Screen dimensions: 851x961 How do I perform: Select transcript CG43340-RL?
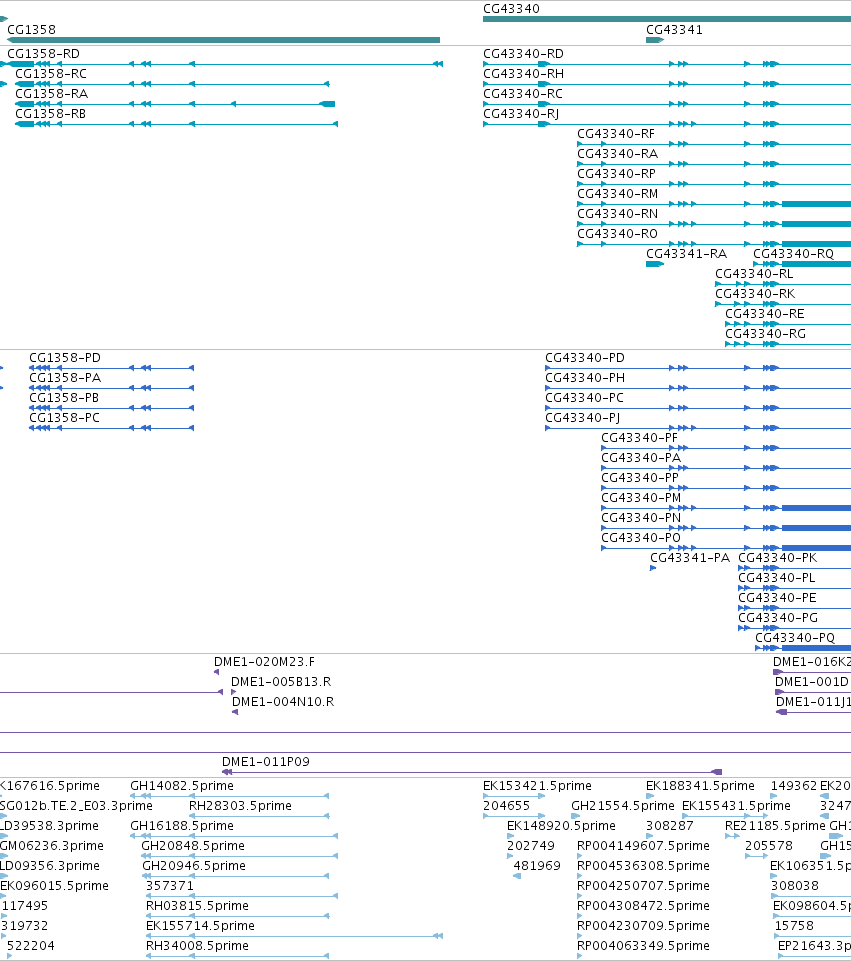pos(783,284)
